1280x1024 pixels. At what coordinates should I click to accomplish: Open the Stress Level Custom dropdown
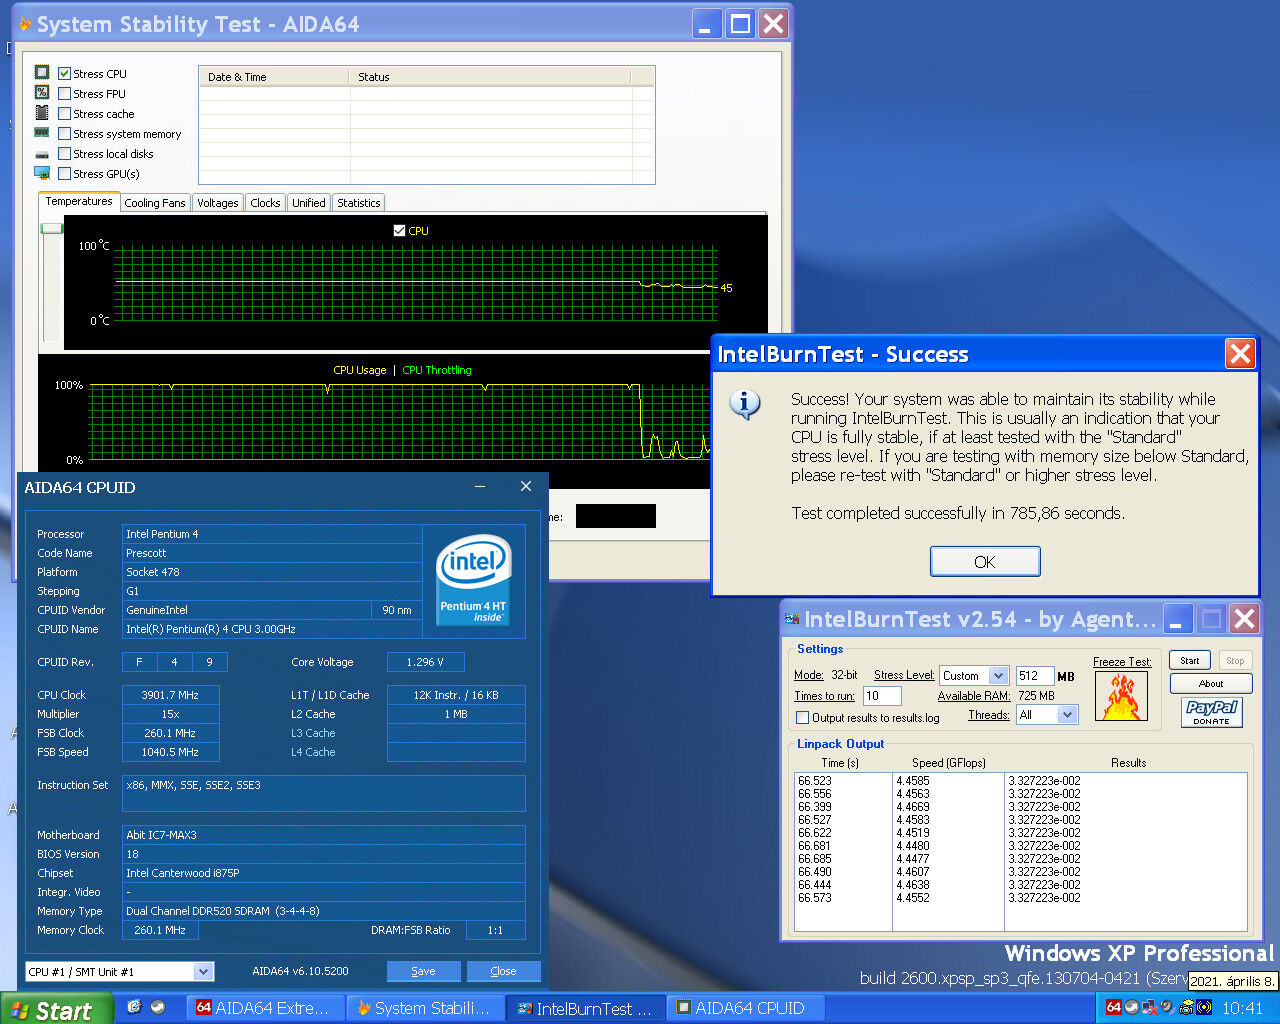[998, 676]
